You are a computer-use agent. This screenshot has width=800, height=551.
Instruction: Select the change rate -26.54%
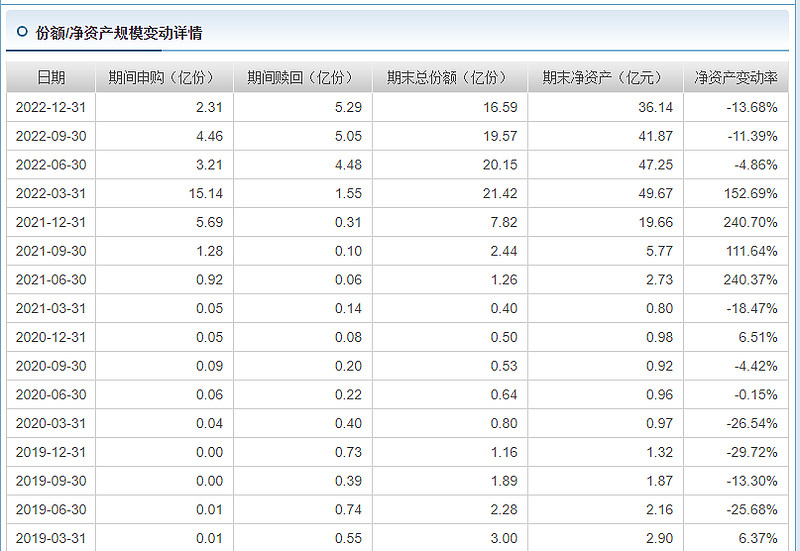752,423
